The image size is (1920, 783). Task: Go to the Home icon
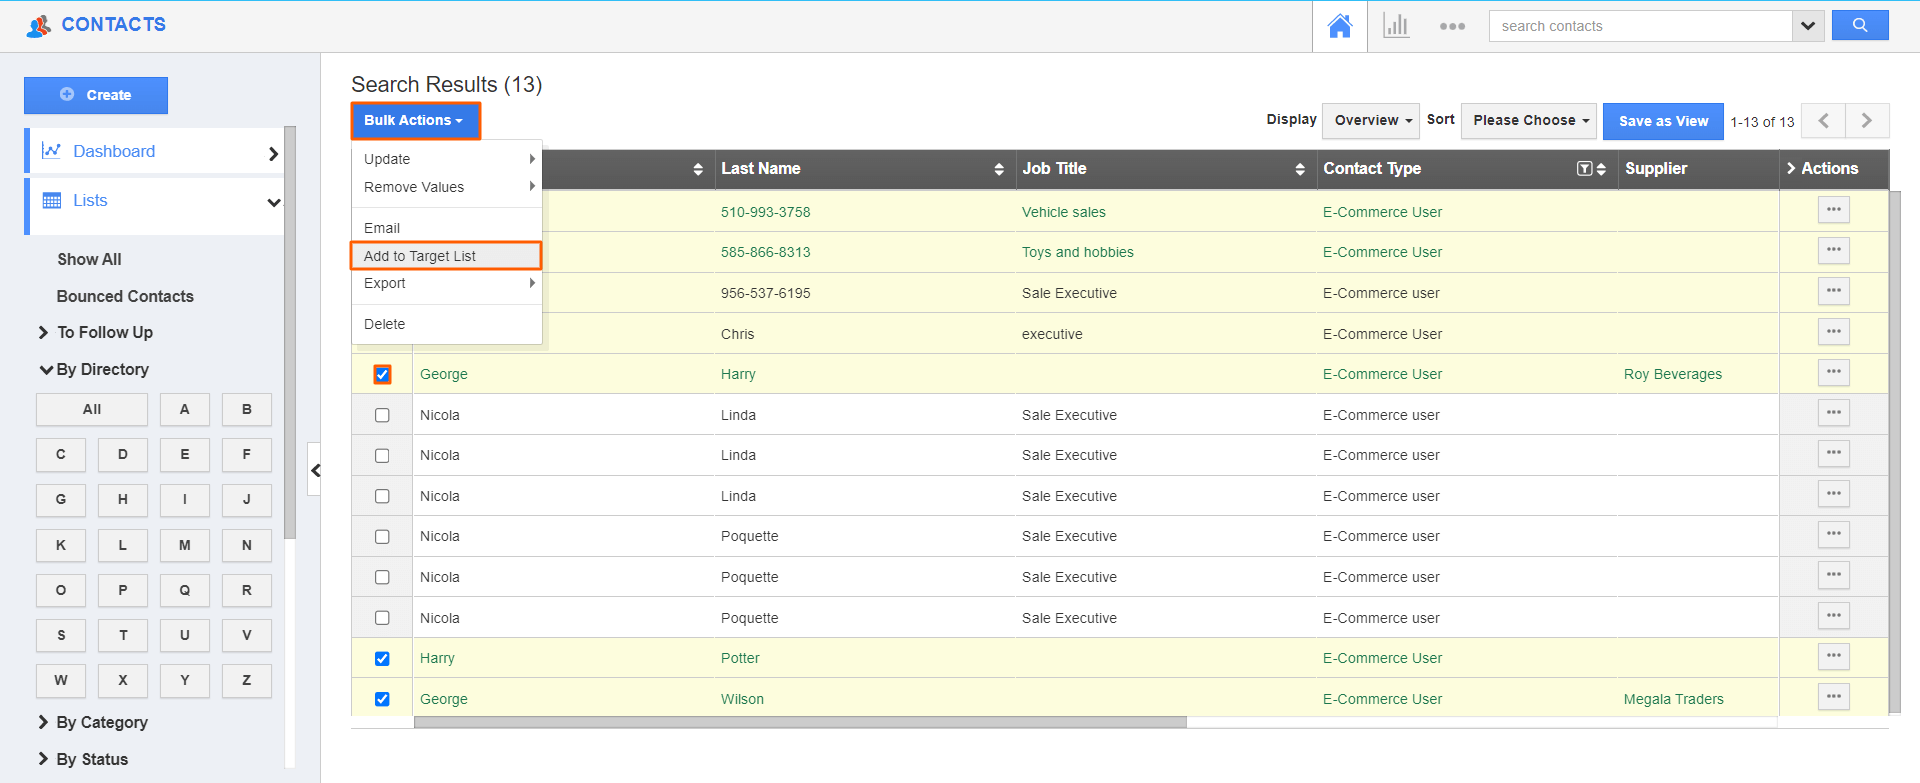tap(1339, 26)
